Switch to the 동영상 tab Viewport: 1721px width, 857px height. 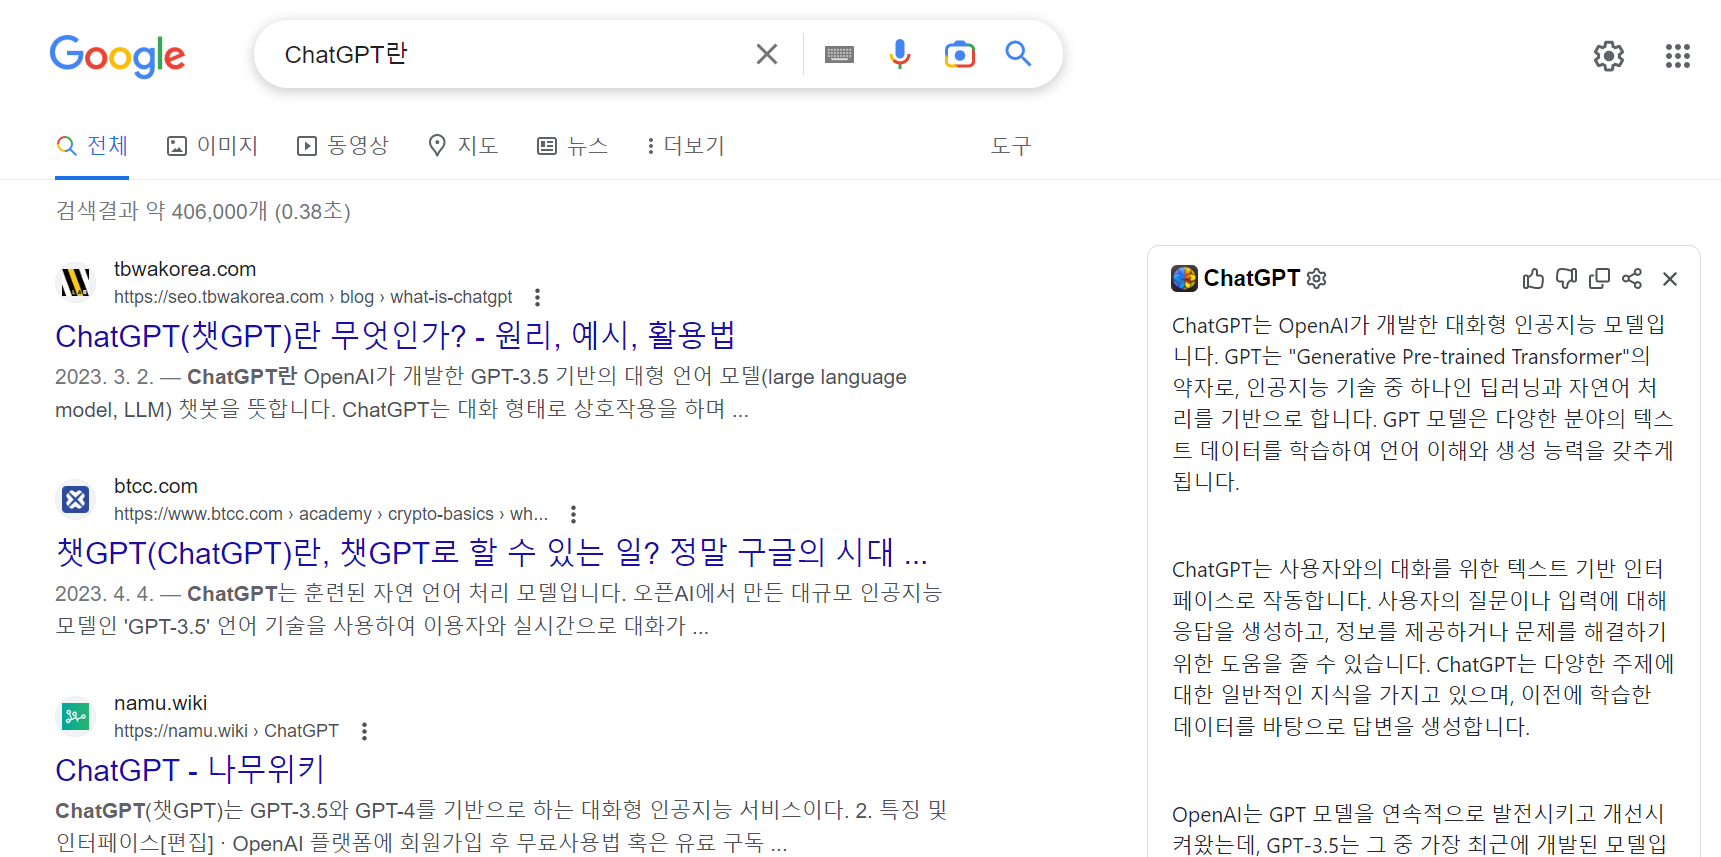click(342, 146)
